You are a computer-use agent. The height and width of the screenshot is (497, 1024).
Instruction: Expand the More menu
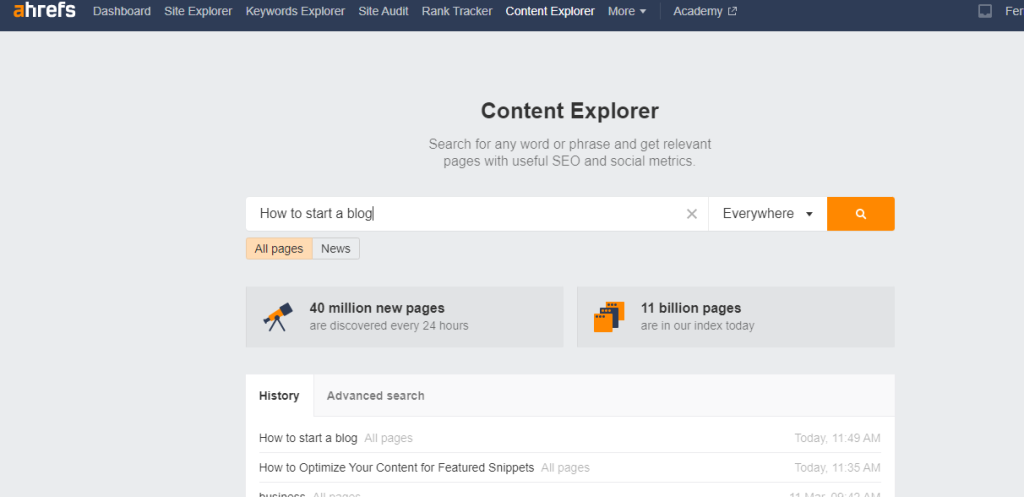627,11
